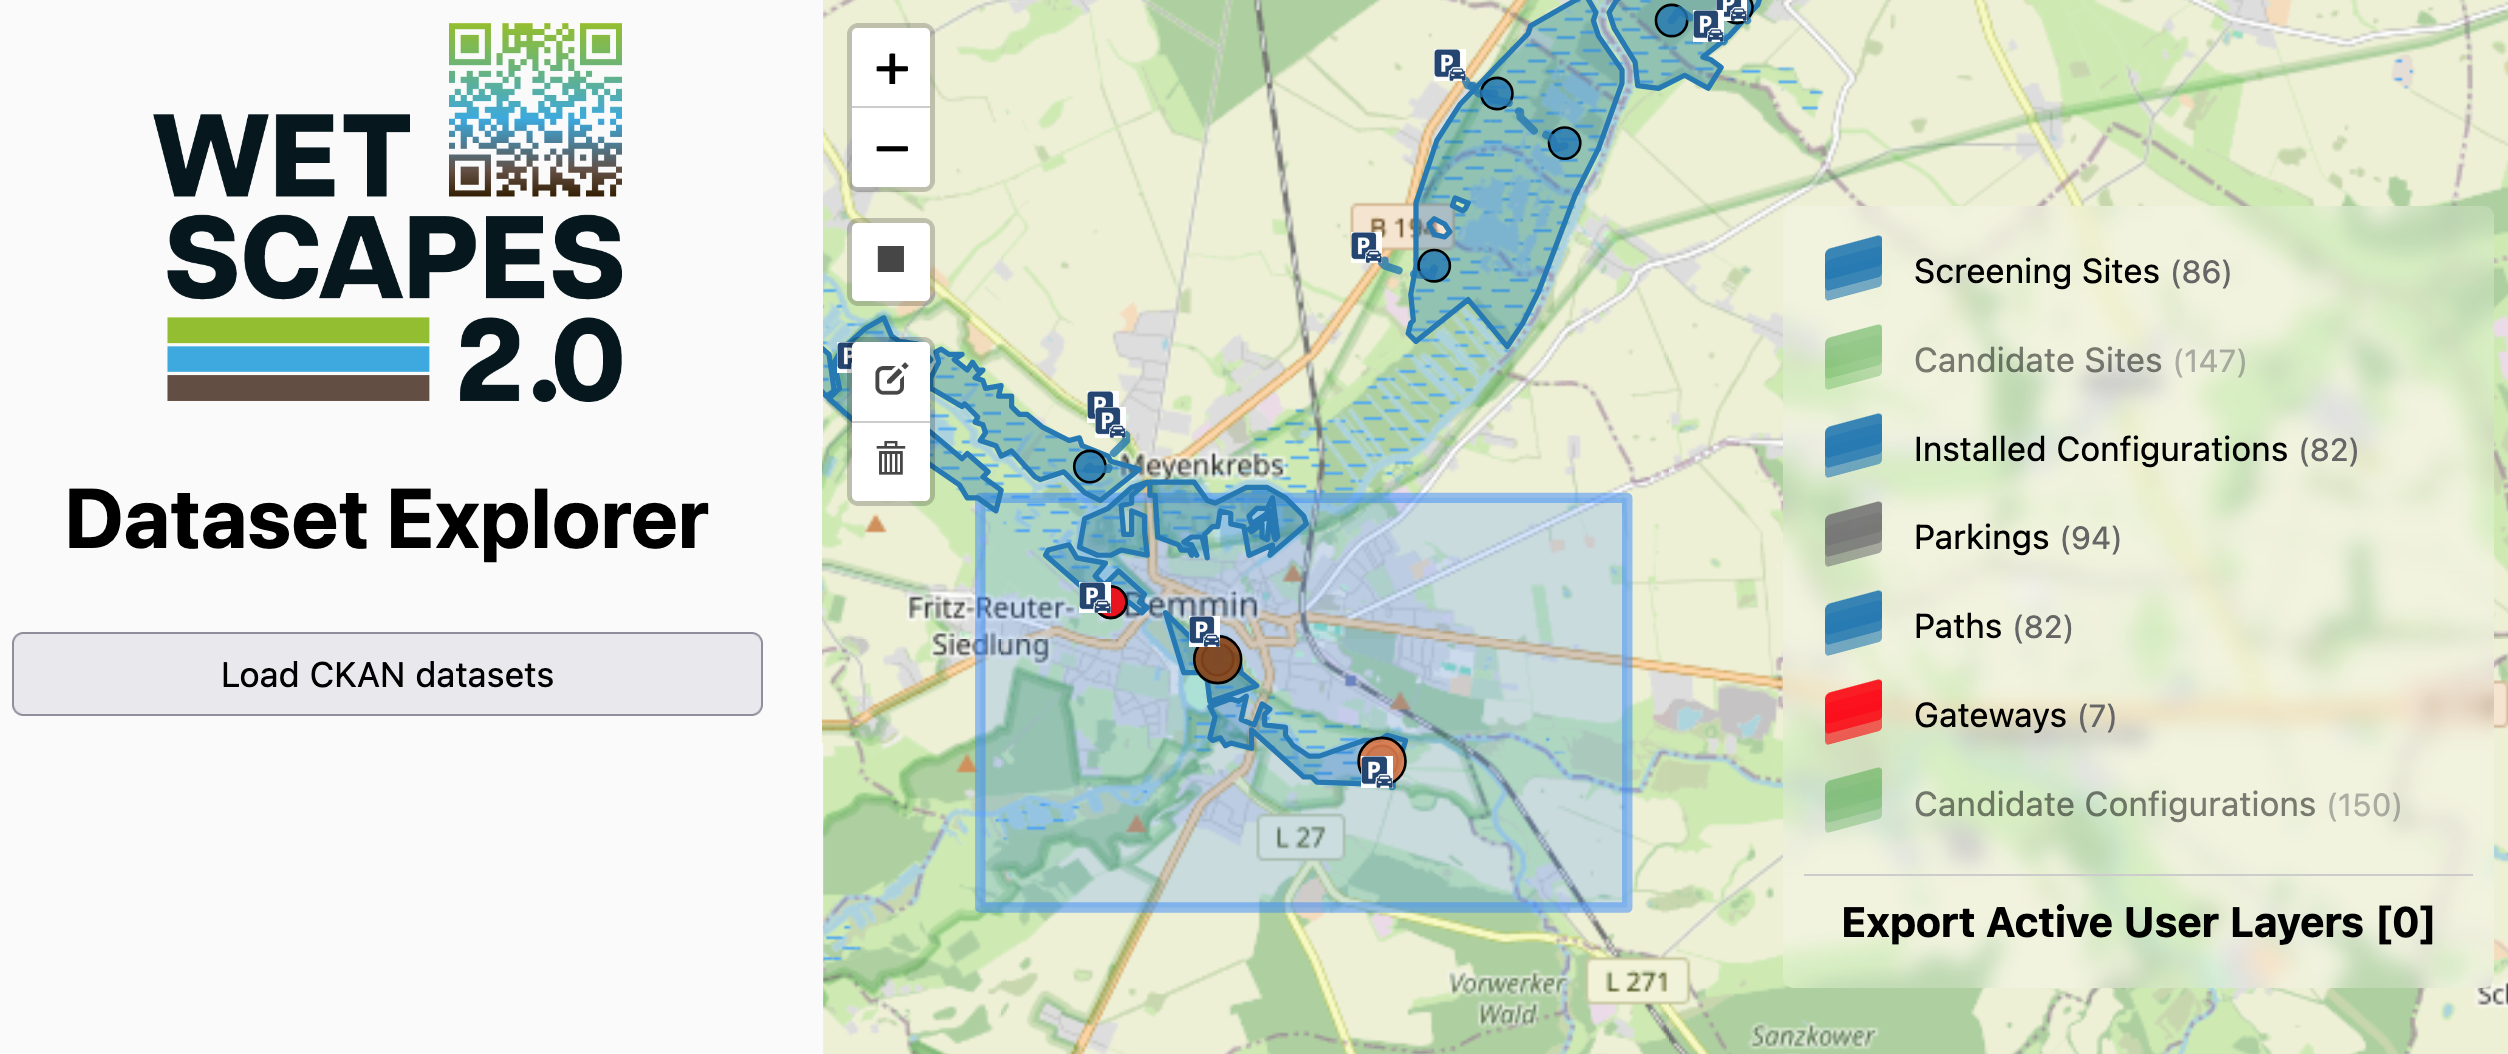2508x1054 pixels.
Task: Zoom out of the map
Action: [x=891, y=149]
